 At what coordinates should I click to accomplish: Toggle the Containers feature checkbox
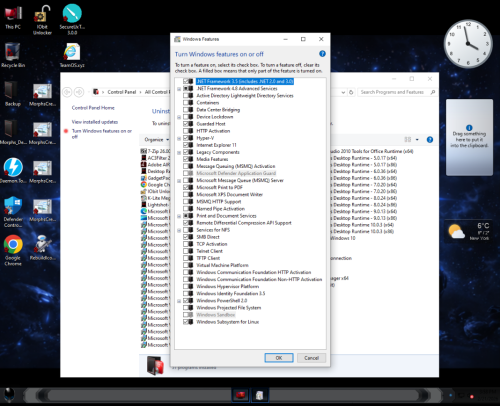[x=186, y=103]
